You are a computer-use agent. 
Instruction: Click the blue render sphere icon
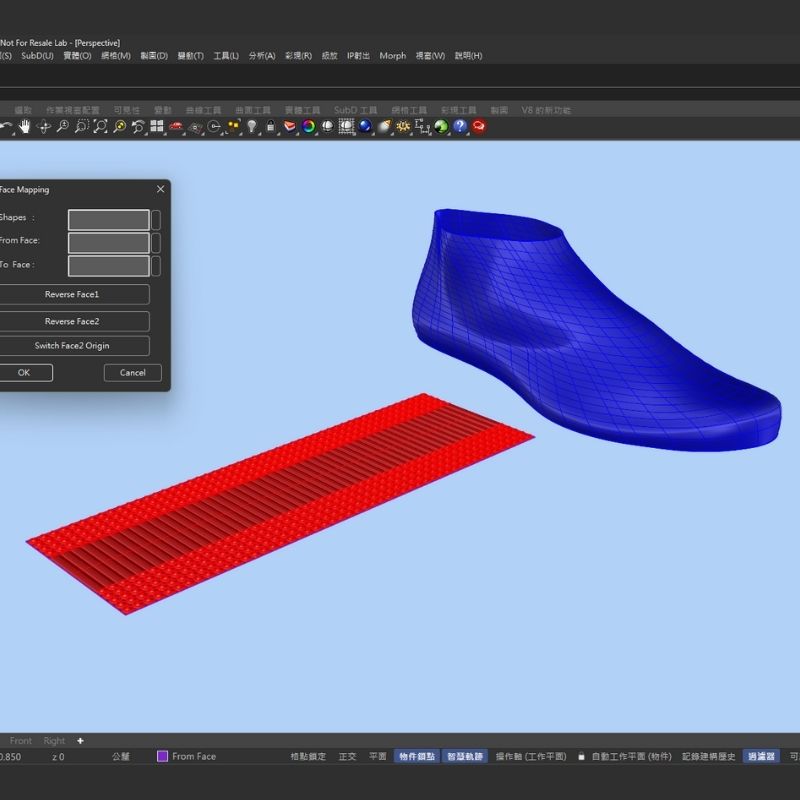click(x=365, y=126)
